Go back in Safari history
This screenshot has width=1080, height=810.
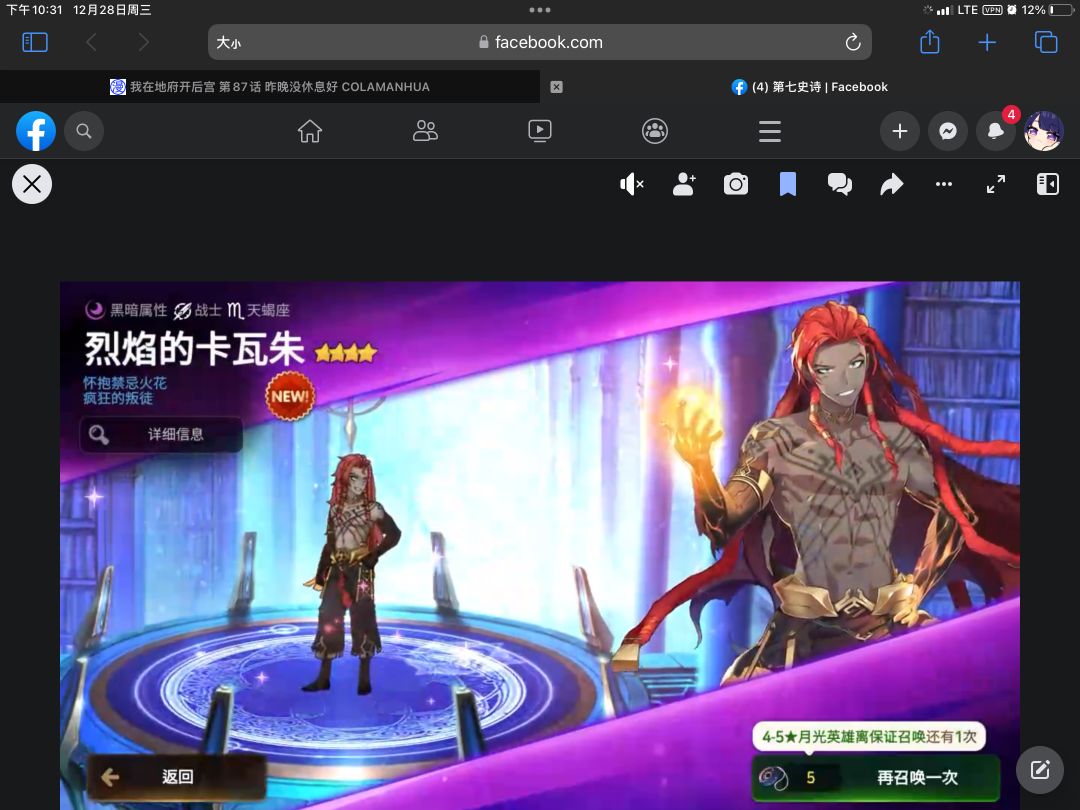(91, 43)
